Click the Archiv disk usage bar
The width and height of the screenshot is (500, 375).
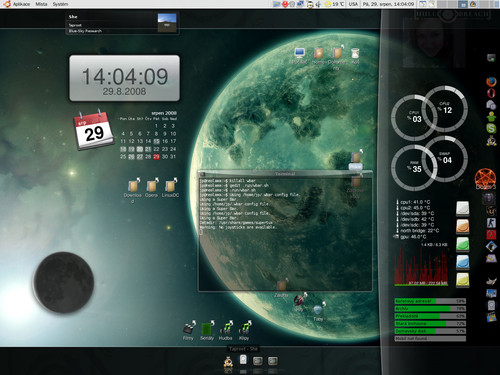[x=430, y=309]
